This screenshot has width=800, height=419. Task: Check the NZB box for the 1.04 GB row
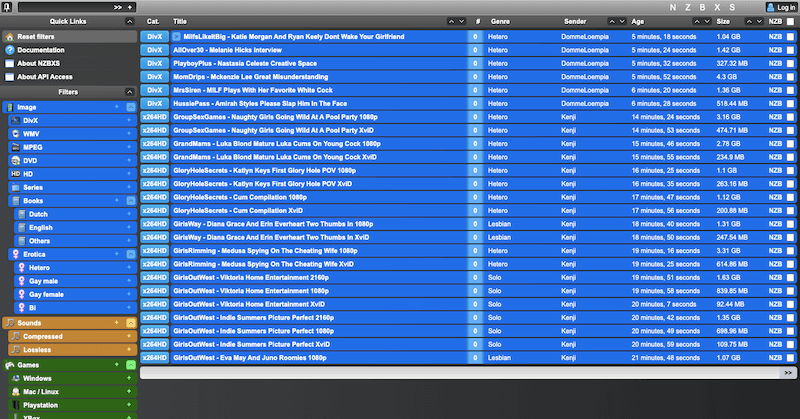click(790, 36)
